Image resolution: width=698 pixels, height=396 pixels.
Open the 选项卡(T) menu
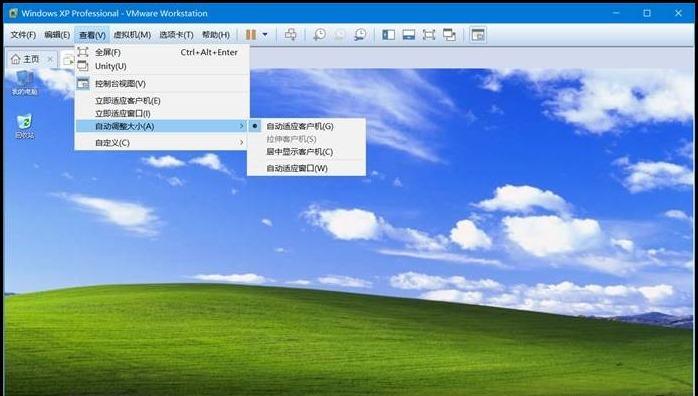(x=176, y=35)
